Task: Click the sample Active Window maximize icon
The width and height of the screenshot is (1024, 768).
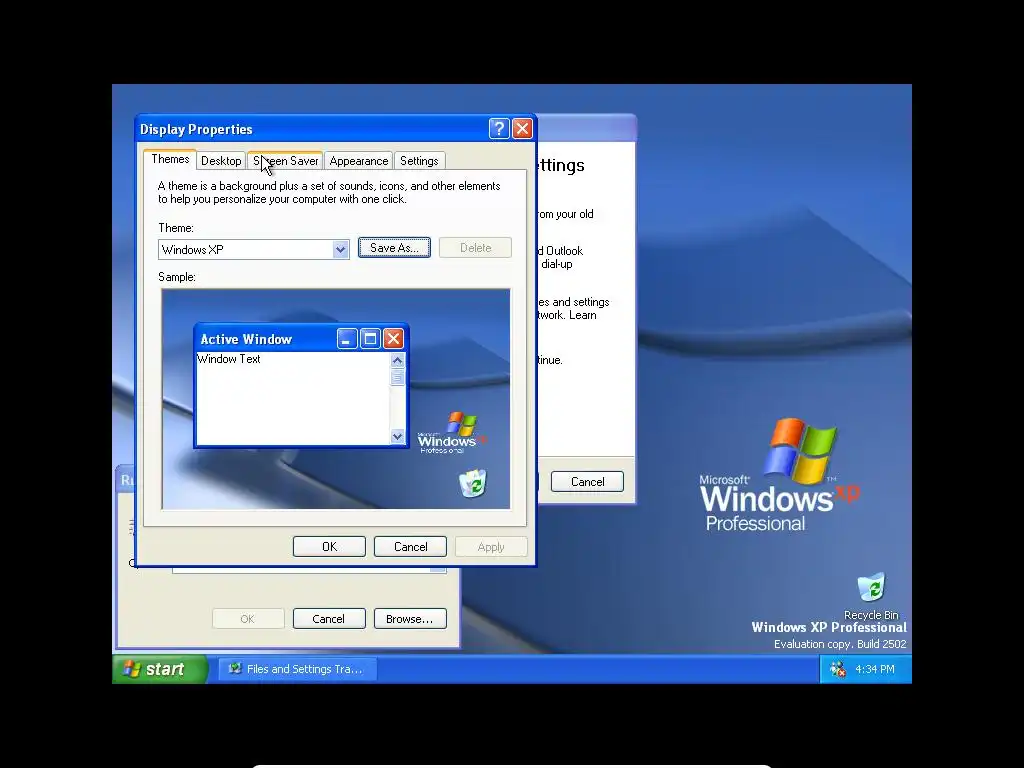Action: click(x=370, y=338)
